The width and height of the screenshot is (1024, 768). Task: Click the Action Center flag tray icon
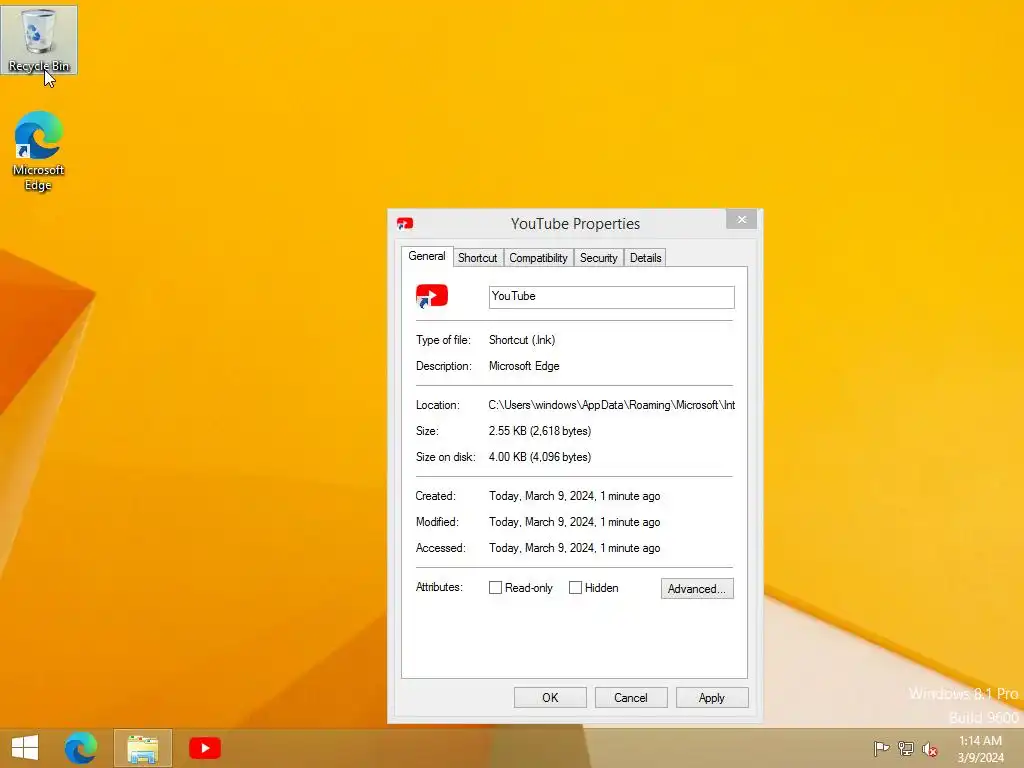pos(881,748)
